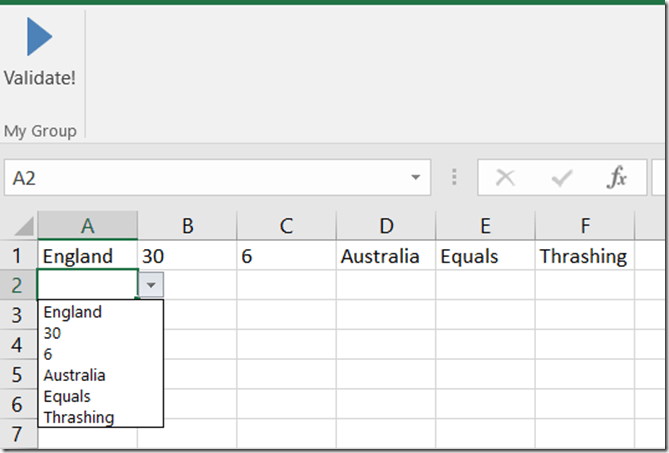Screen dimensions: 669x453
Task: Expand the Name Box dropdown arrow
Action: (x=415, y=179)
